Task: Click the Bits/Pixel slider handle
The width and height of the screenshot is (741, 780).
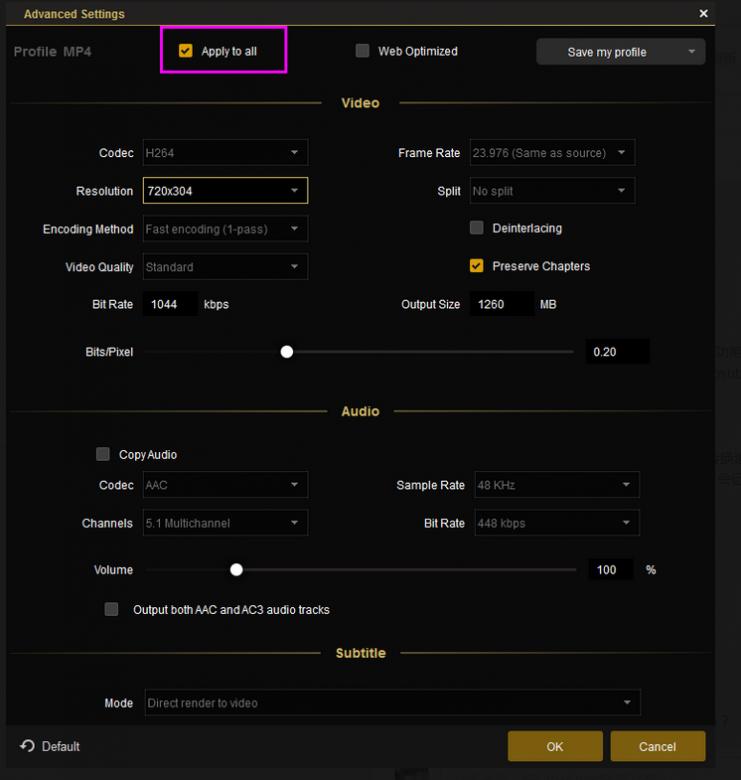Action: coord(287,352)
